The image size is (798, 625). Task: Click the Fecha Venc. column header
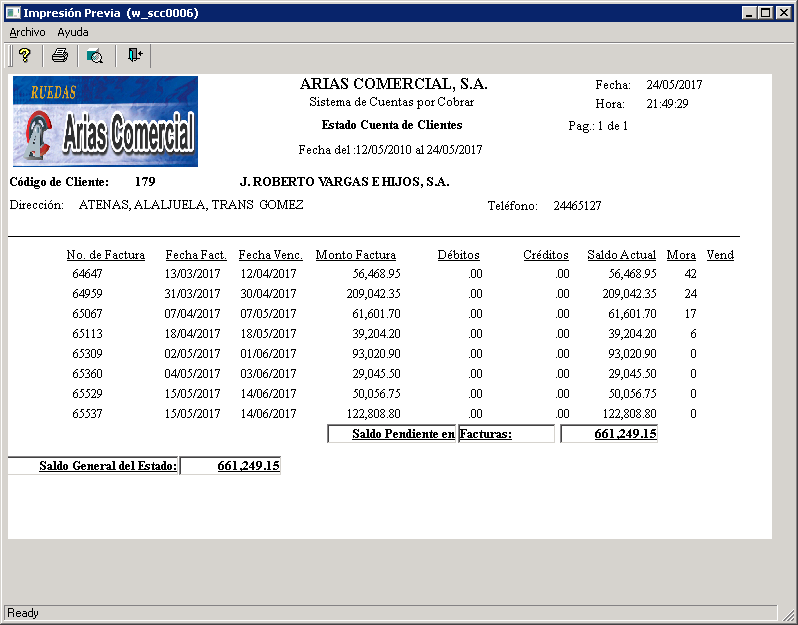pyautogui.click(x=270, y=255)
